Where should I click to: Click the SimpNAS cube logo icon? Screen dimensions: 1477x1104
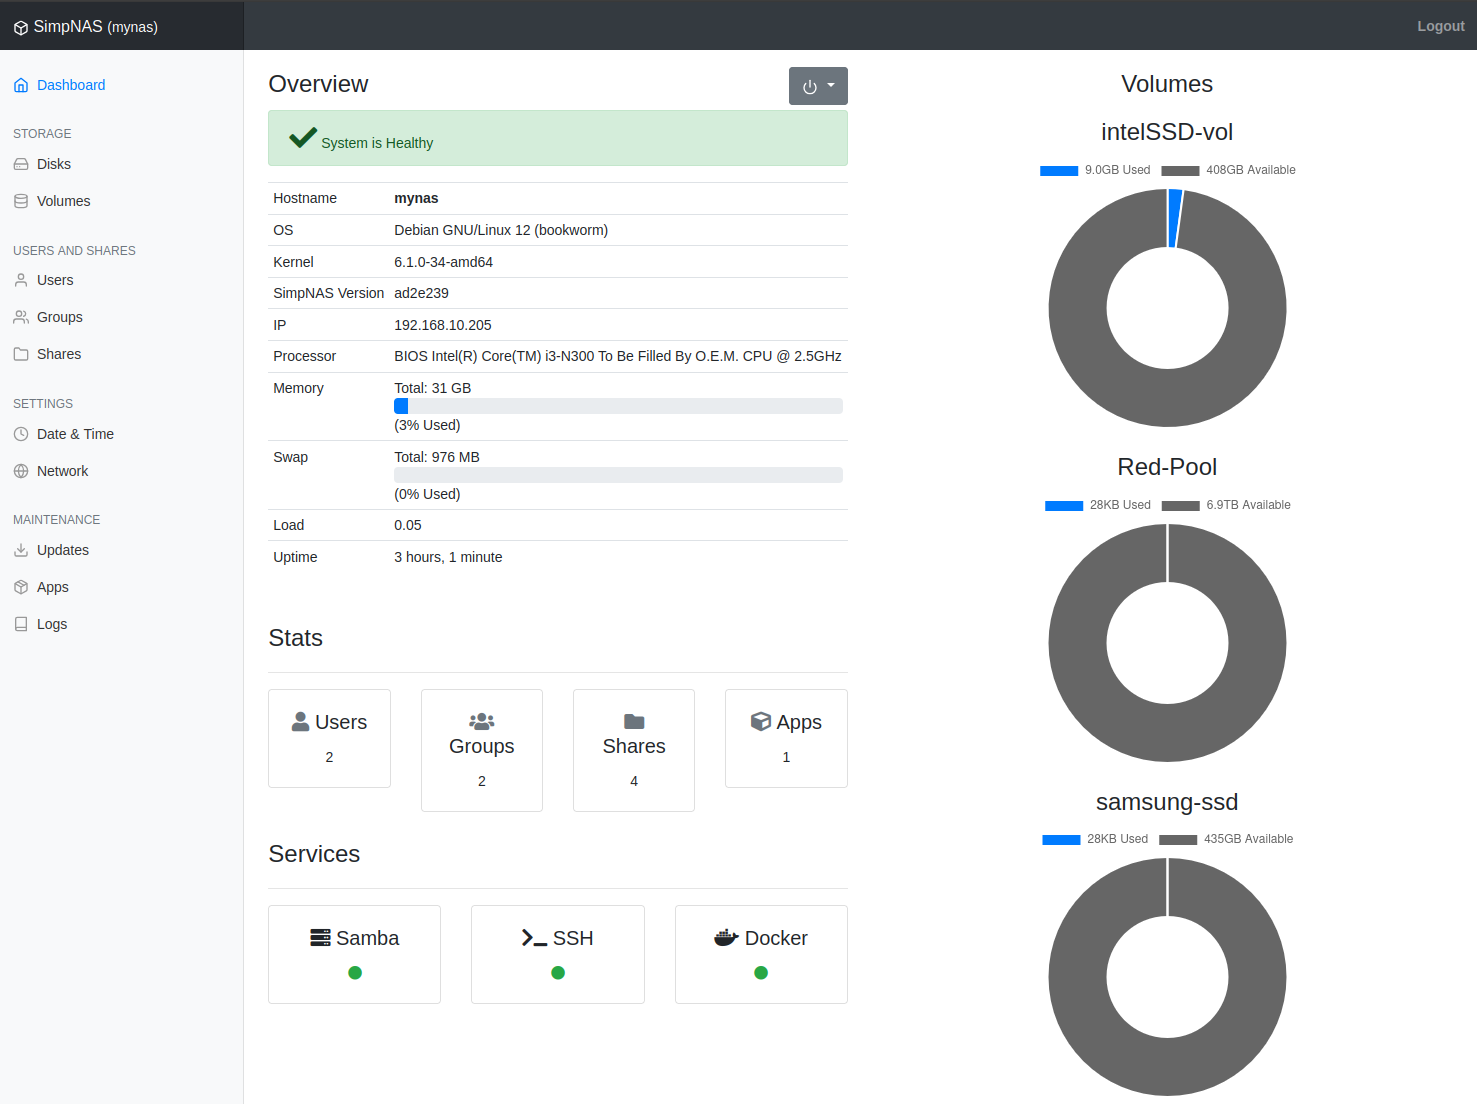21,28
